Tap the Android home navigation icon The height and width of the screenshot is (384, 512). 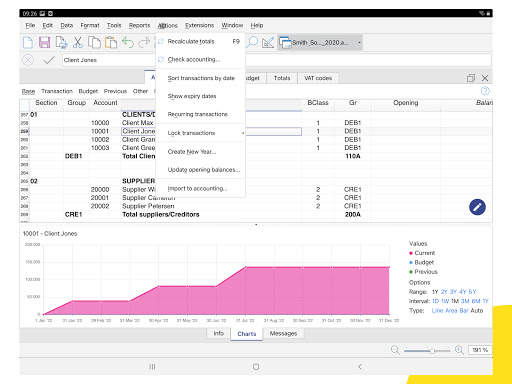tap(256, 367)
